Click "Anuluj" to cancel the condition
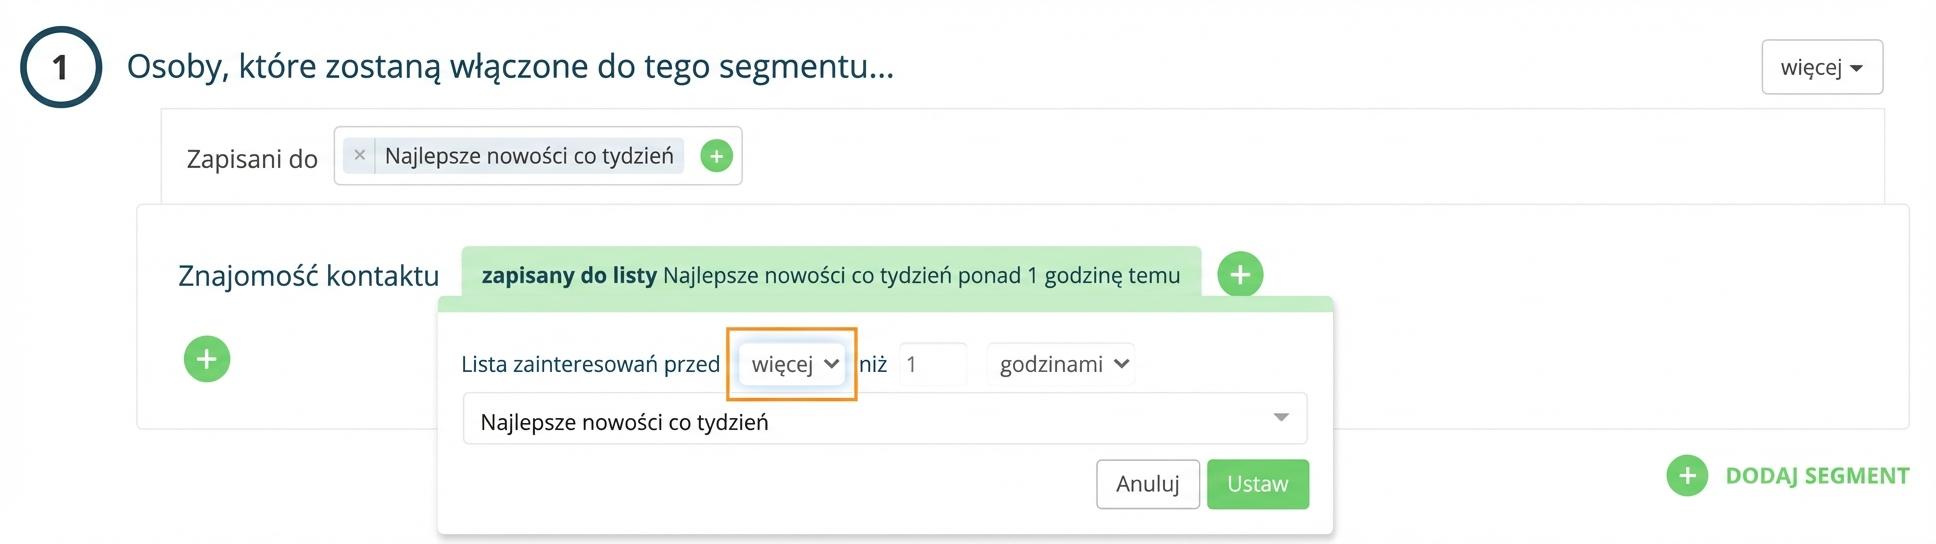This screenshot has width=1936, height=544. (1148, 484)
